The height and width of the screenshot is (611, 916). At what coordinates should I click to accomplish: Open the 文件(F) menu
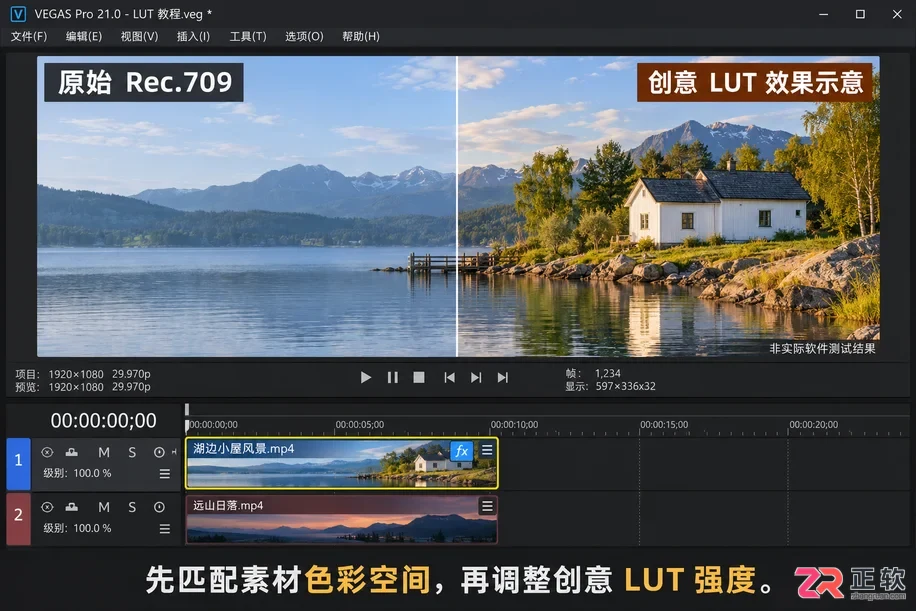tap(29, 36)
